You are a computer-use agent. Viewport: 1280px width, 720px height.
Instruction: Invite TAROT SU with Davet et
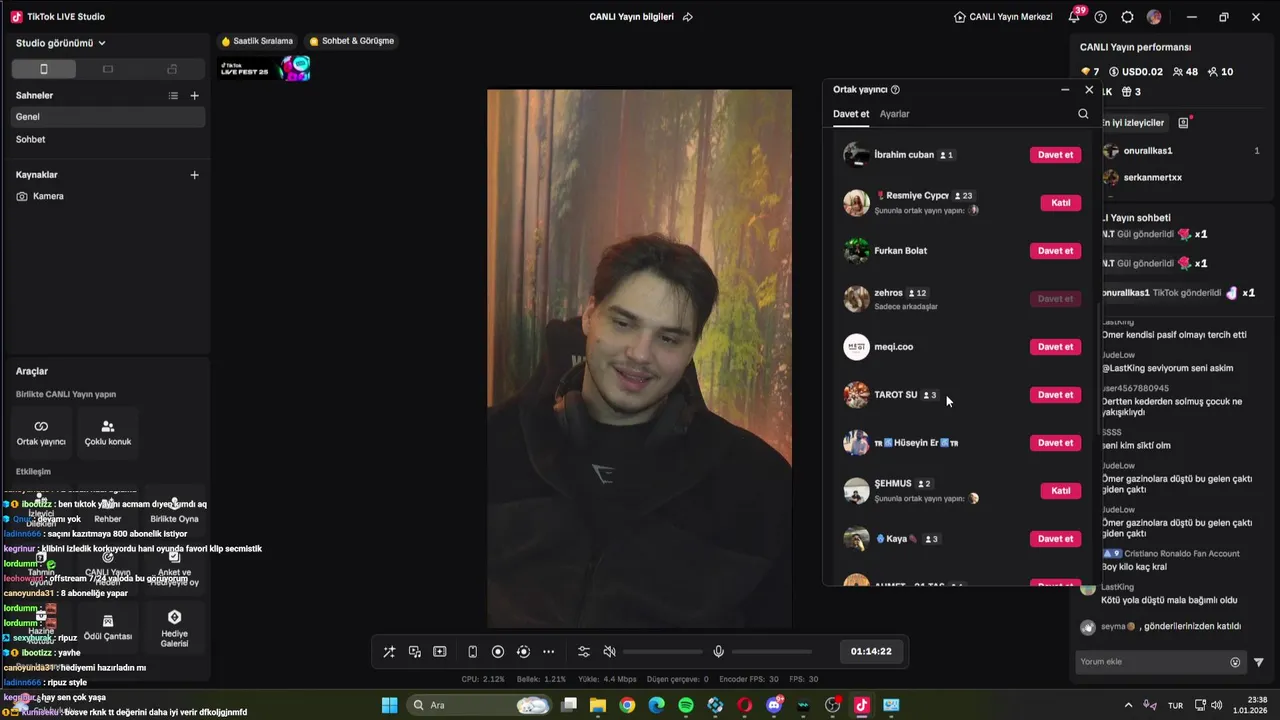tap(1055, 395)
